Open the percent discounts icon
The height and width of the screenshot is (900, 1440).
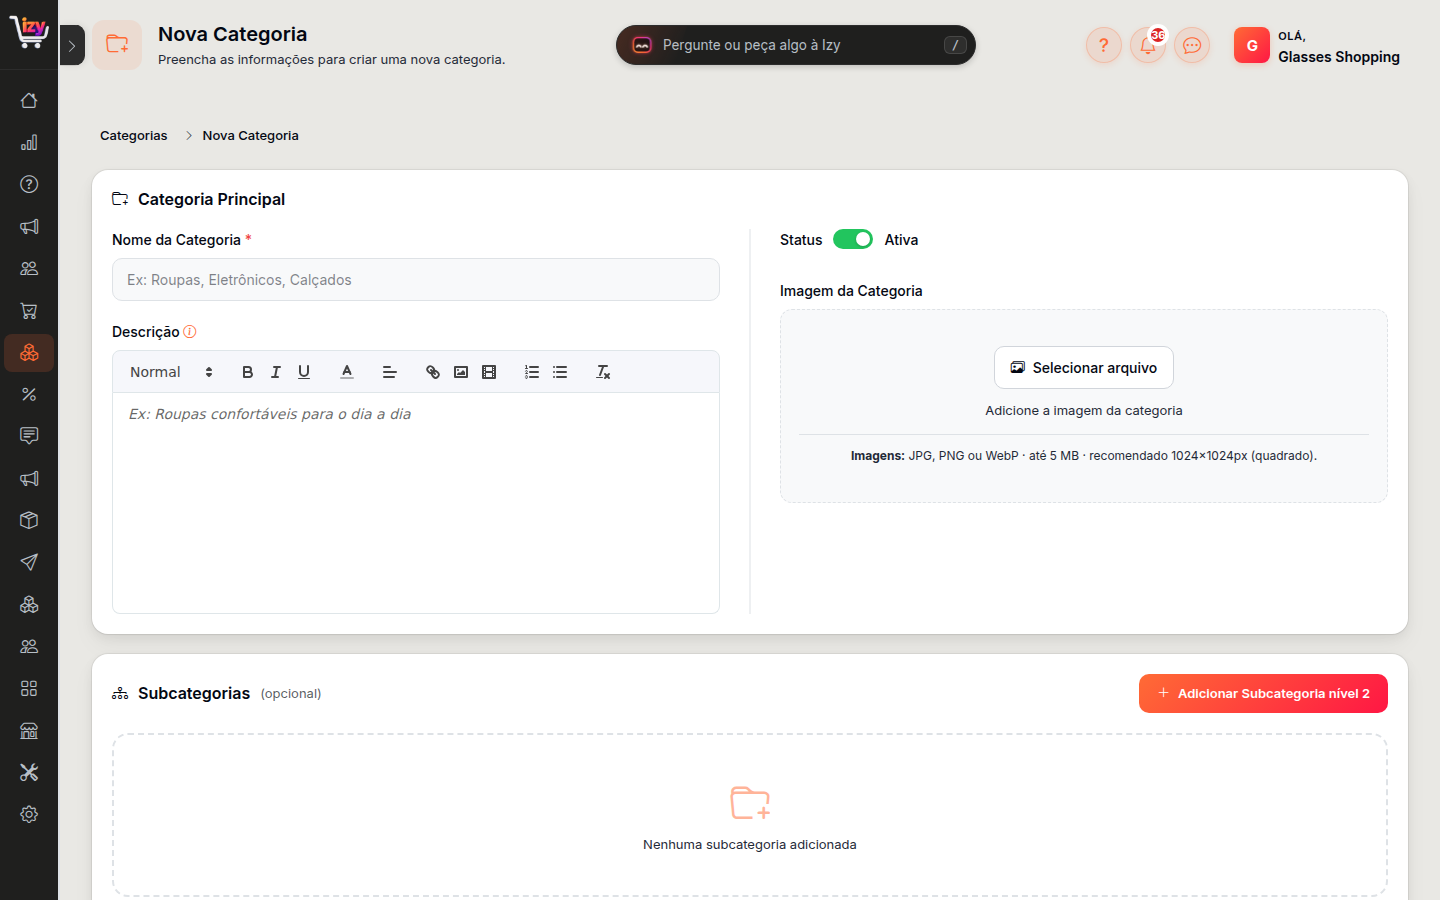click(x=29, y=395)
